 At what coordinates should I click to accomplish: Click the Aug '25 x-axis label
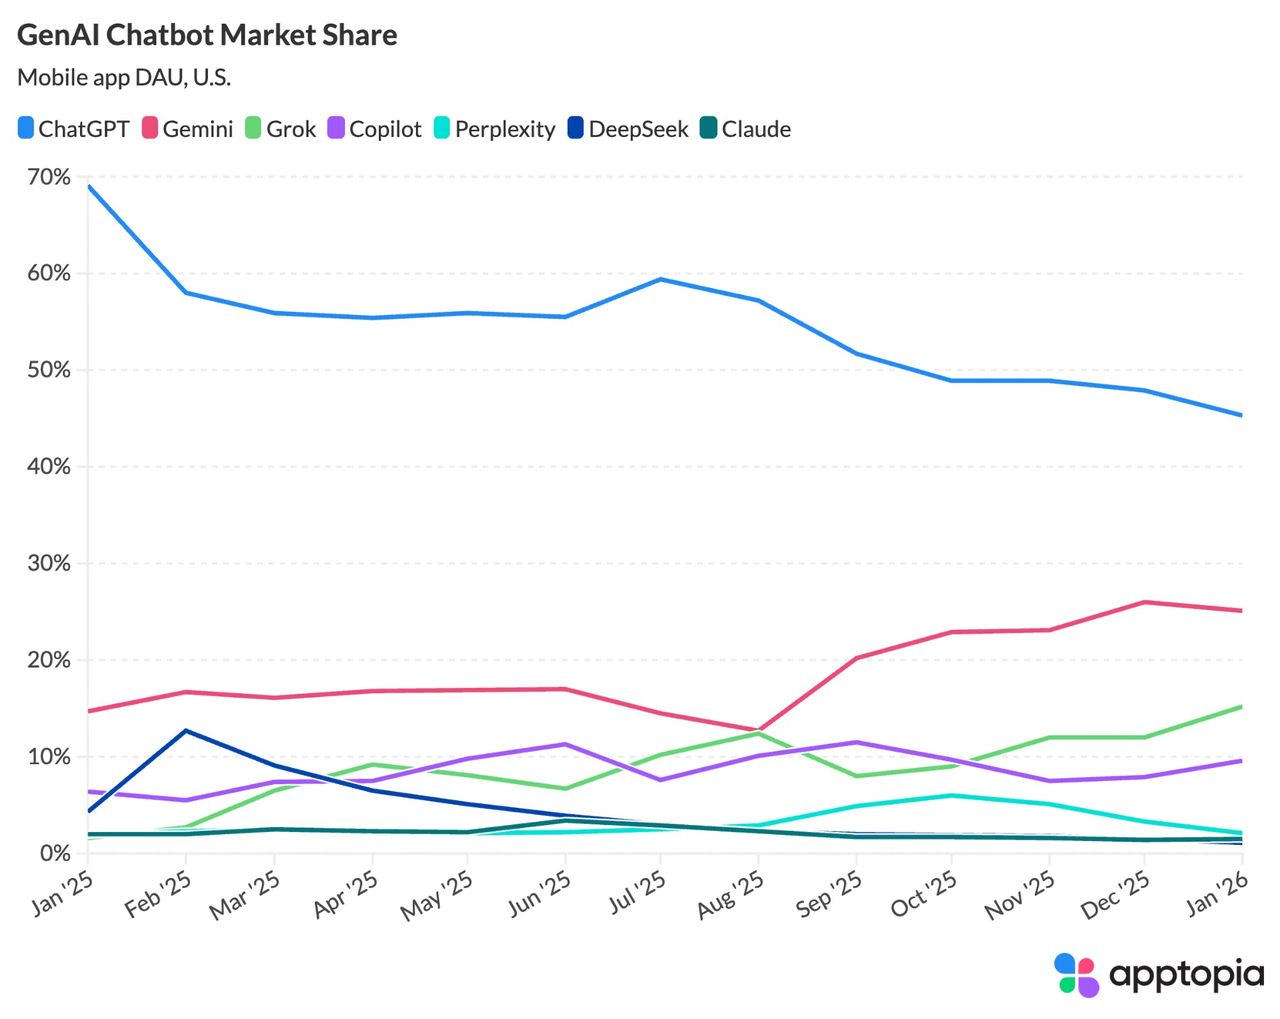point(730,894)
